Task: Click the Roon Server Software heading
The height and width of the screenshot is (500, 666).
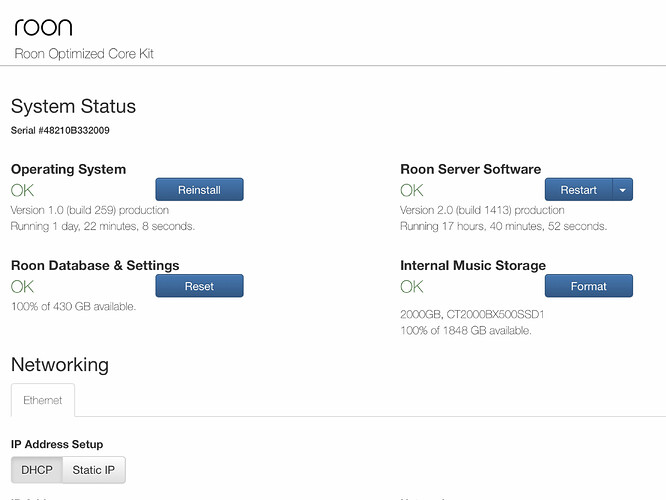Action: 471,169
